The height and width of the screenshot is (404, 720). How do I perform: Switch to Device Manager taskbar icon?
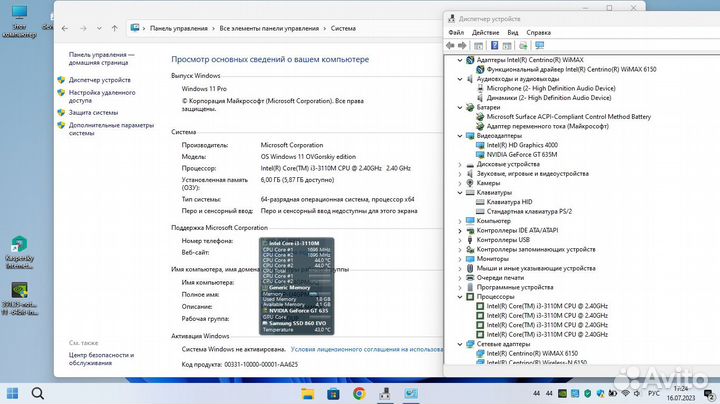pyautogui.click(x=385, y=393)
